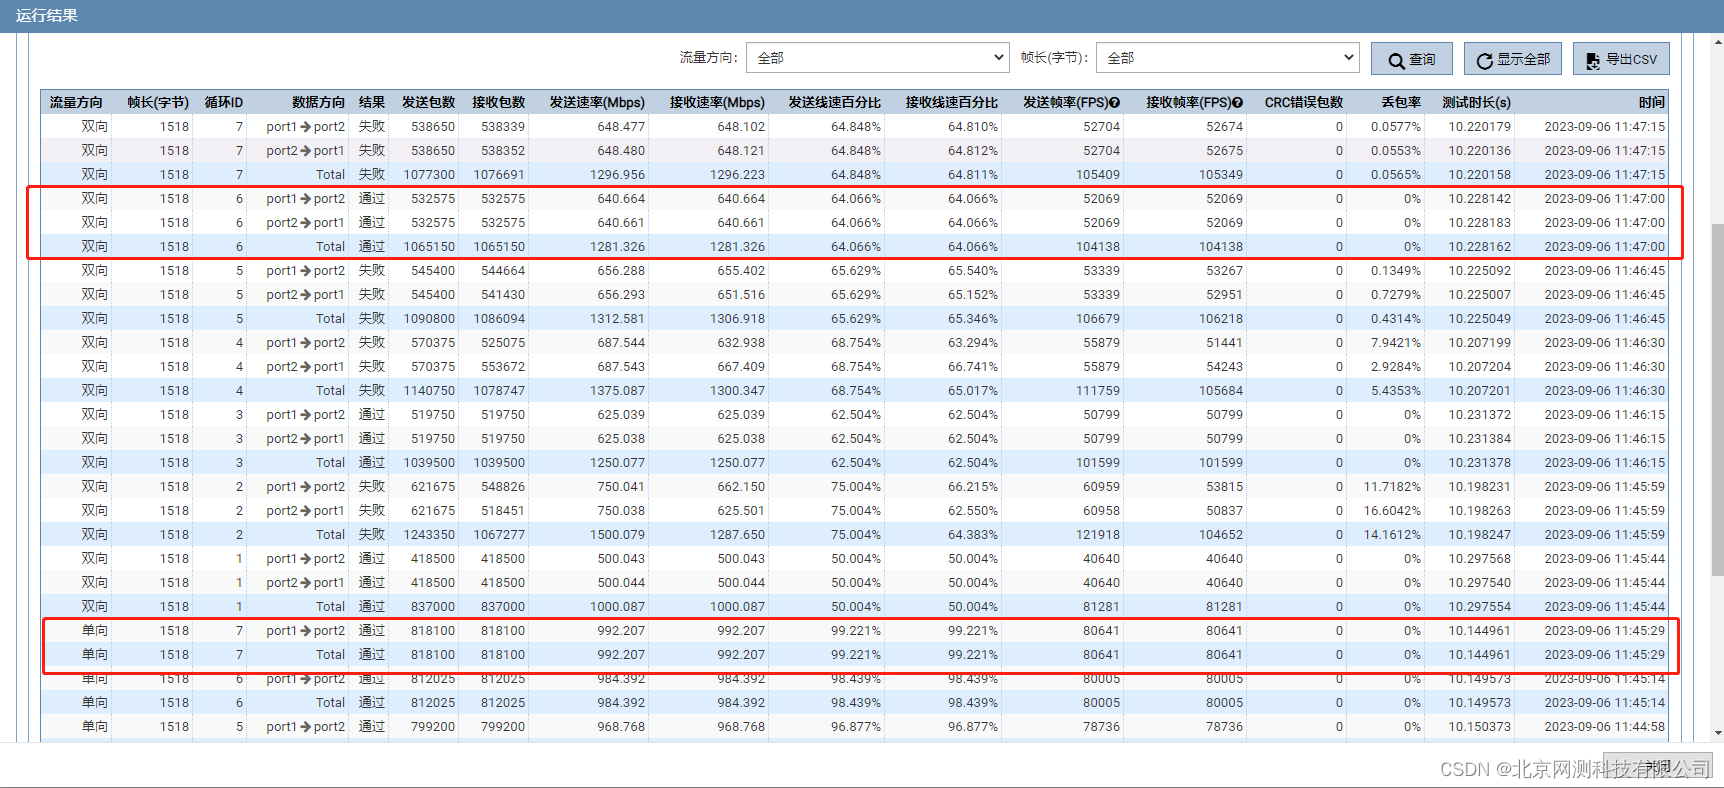Sort by 流量方向 column header
Image resolution: width=1724 pixels, height=788 pixels.
(76, 103)
